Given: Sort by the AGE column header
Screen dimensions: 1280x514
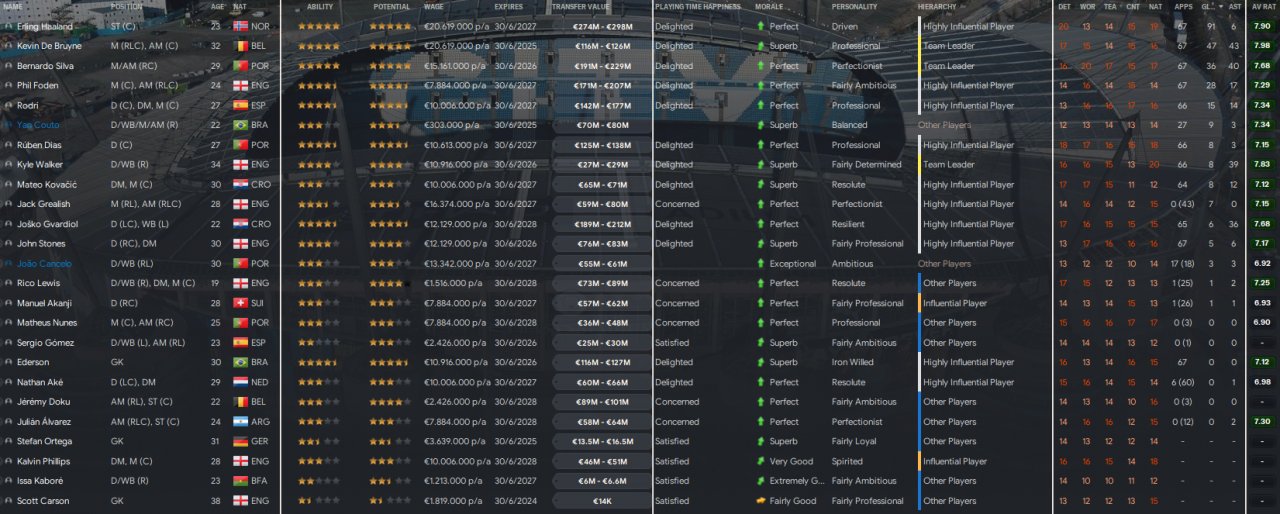Looking at the screenshot, I should [218, 6].
